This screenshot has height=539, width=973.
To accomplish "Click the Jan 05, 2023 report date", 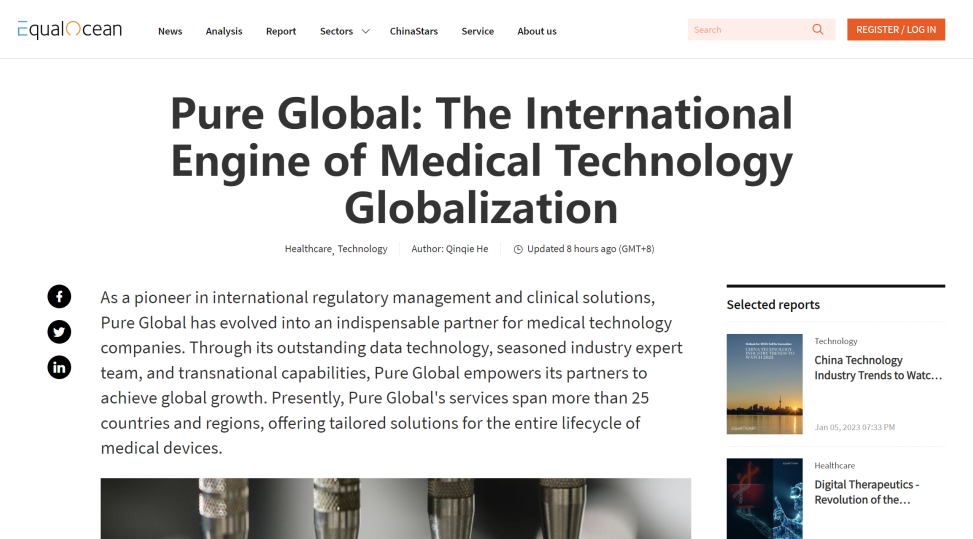I will click(x=854, y=427).
